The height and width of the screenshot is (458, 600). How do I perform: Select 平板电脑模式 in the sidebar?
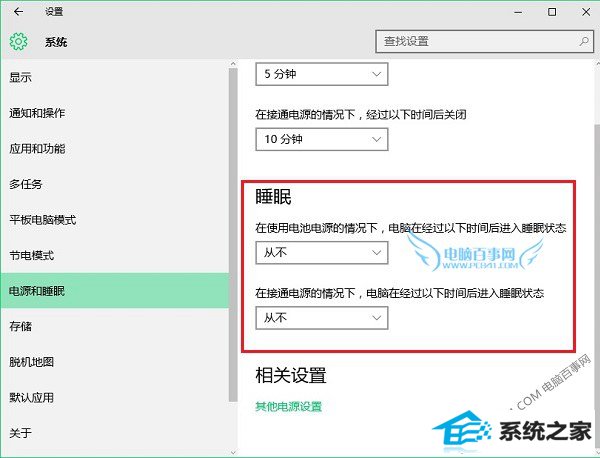43,220
